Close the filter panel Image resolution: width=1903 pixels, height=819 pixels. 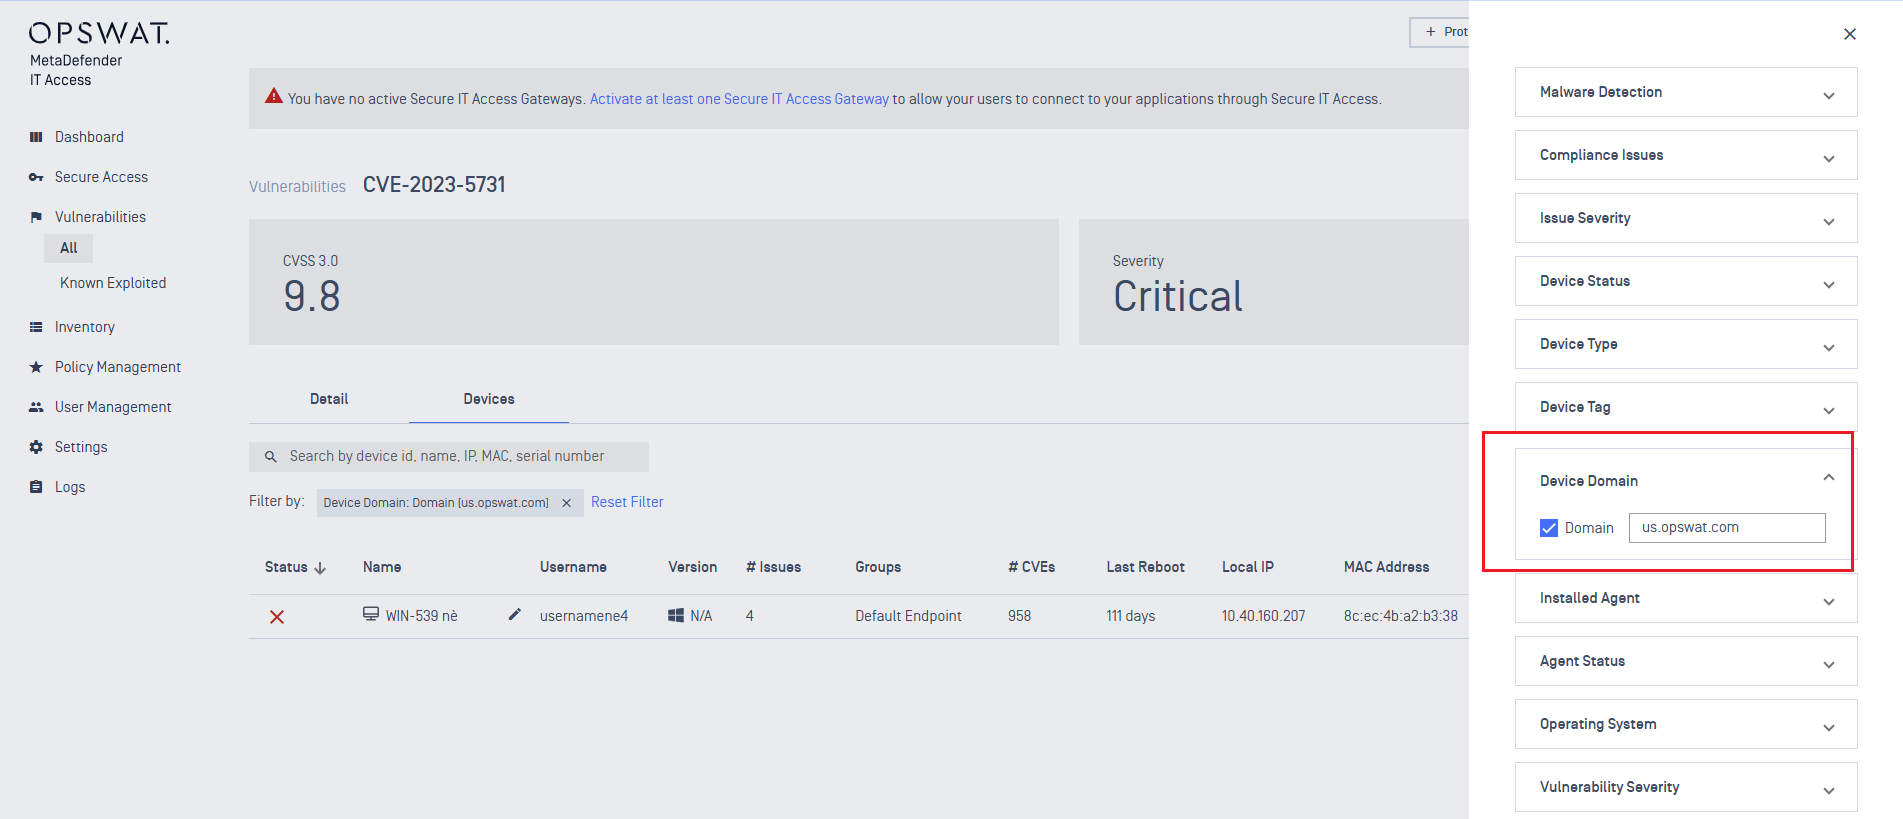(1850, 34)
